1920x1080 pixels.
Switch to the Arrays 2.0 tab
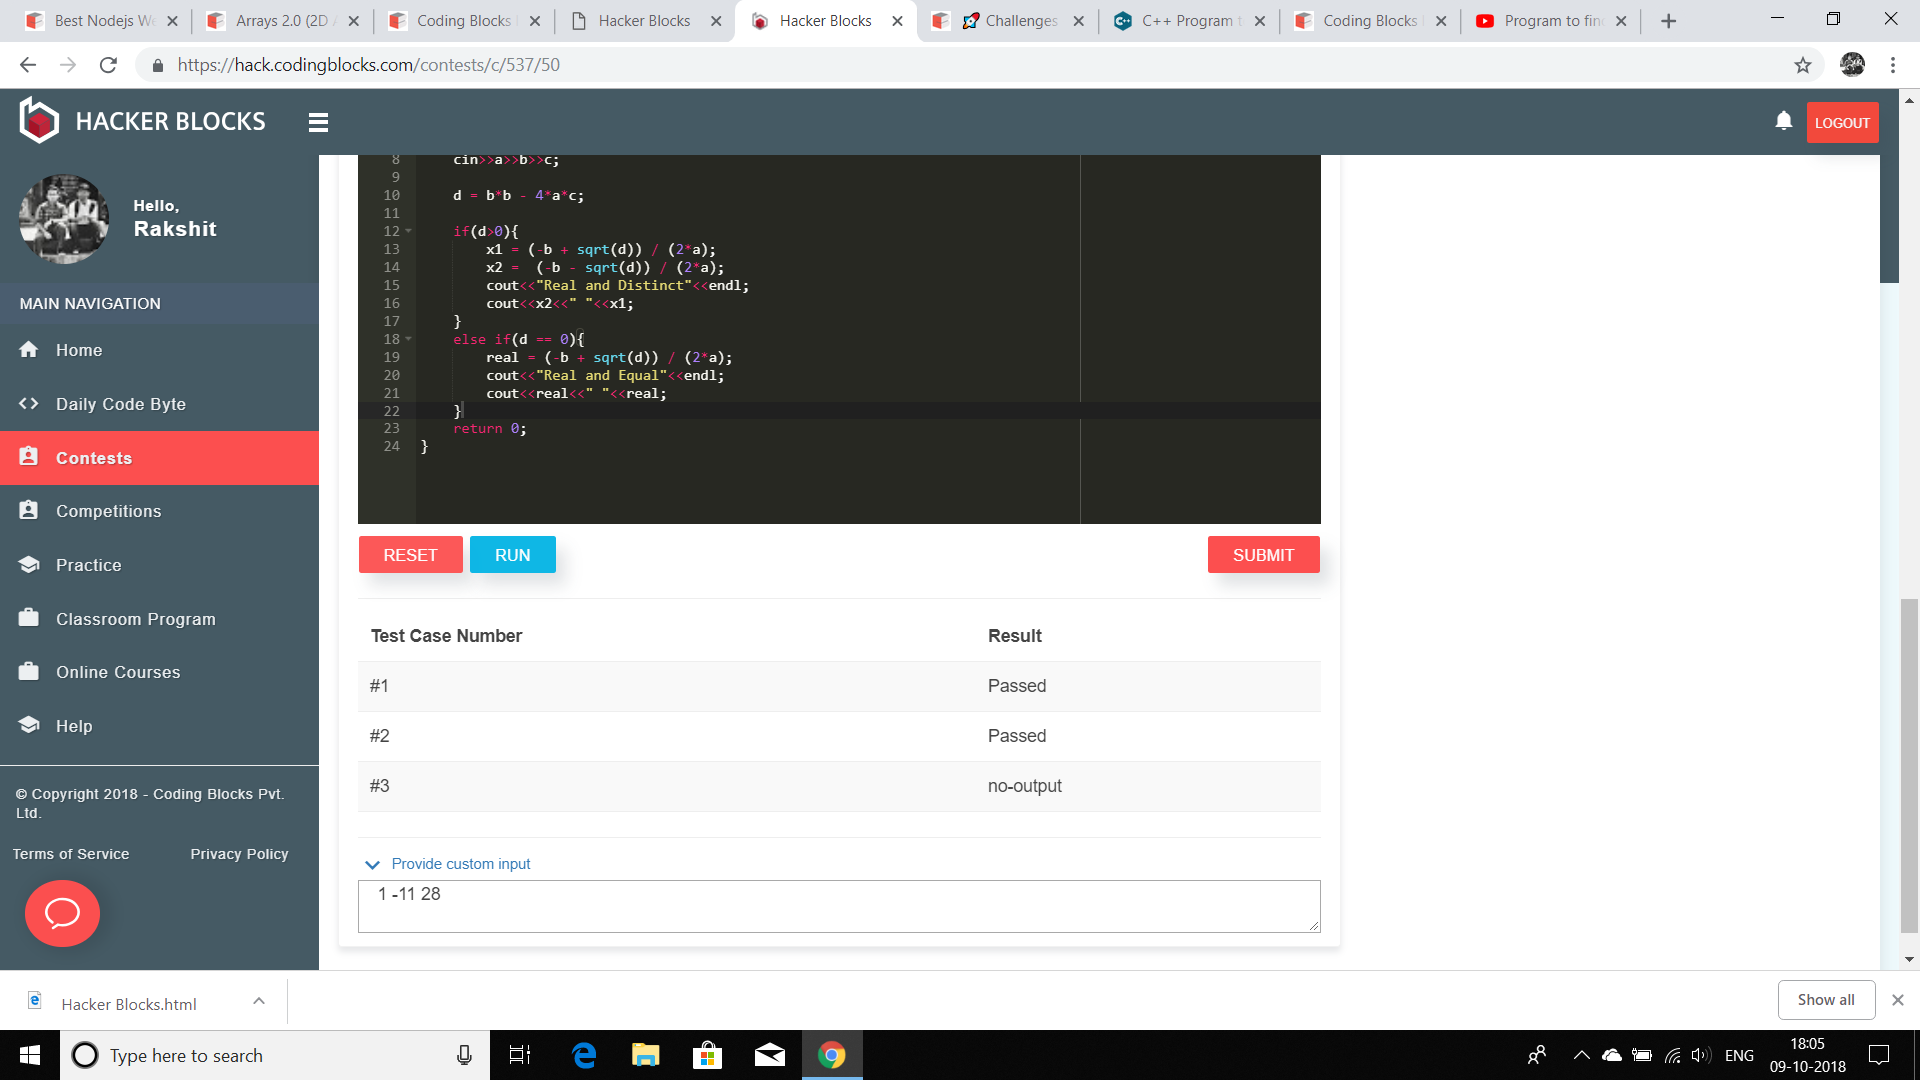coord(283,21)
